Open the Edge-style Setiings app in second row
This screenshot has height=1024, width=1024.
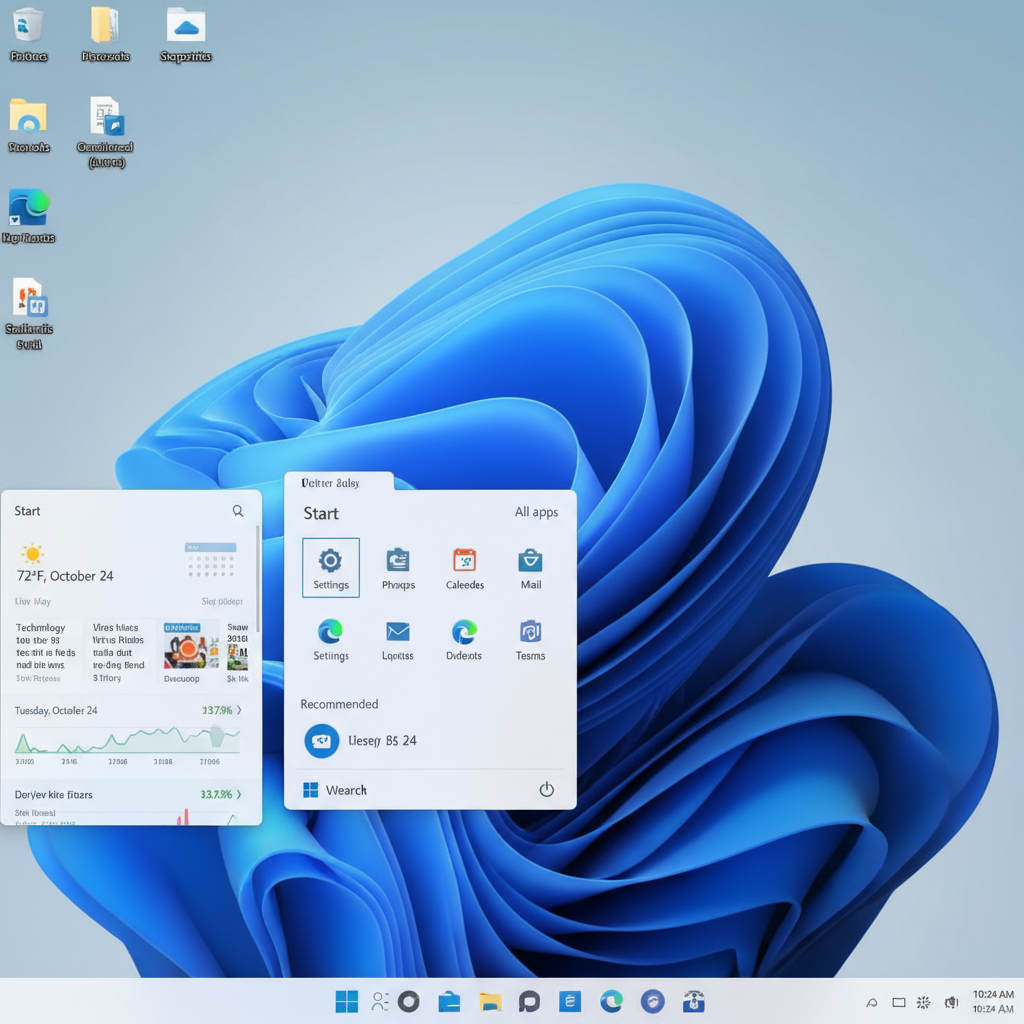point(330,639)
